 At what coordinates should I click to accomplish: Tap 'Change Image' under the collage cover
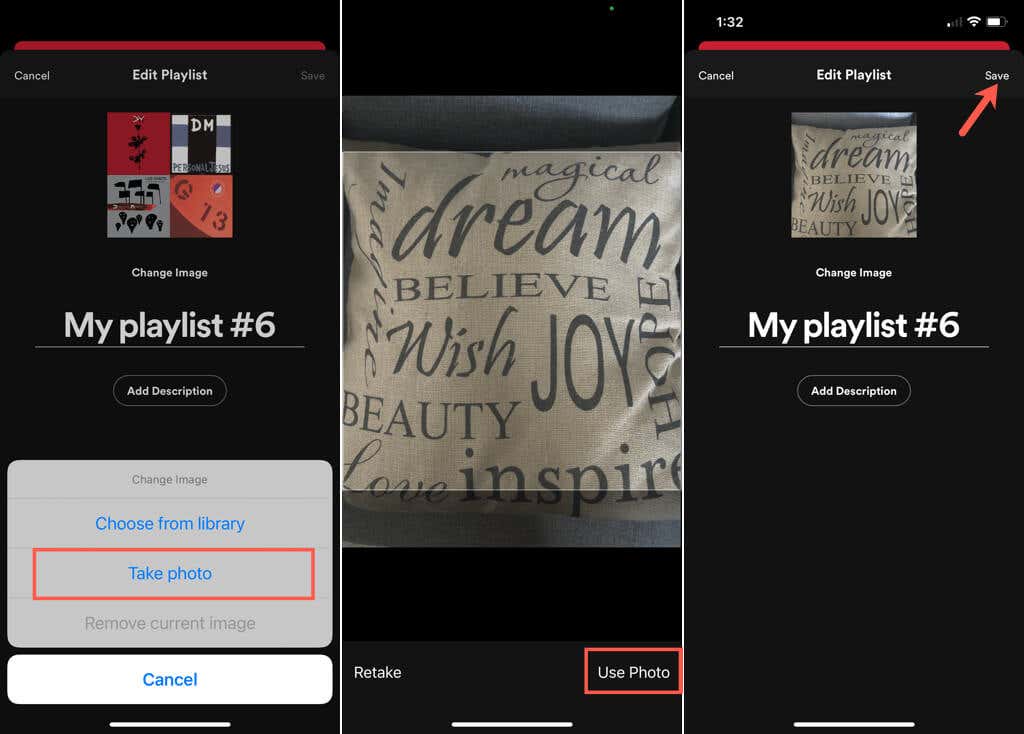[x=170, y=272]
